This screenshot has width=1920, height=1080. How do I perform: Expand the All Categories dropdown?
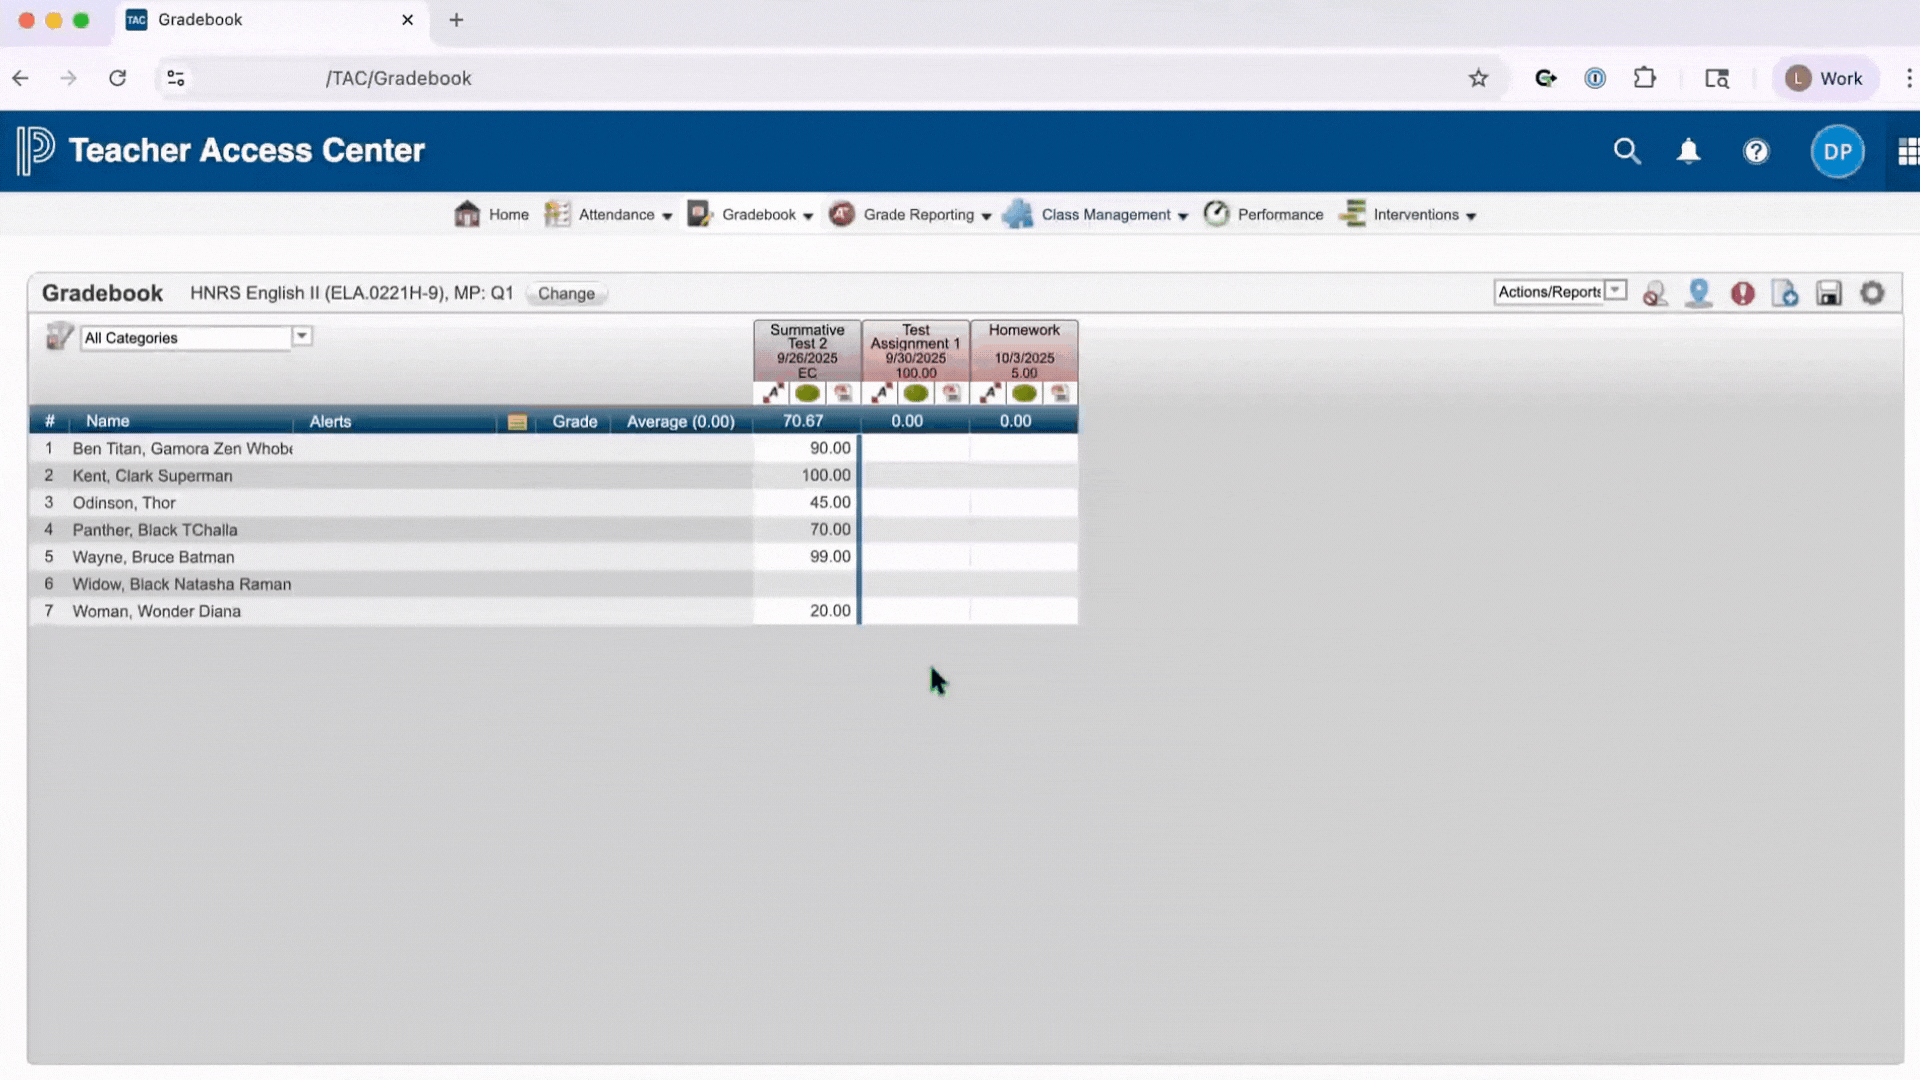click(x=301, y=337)
